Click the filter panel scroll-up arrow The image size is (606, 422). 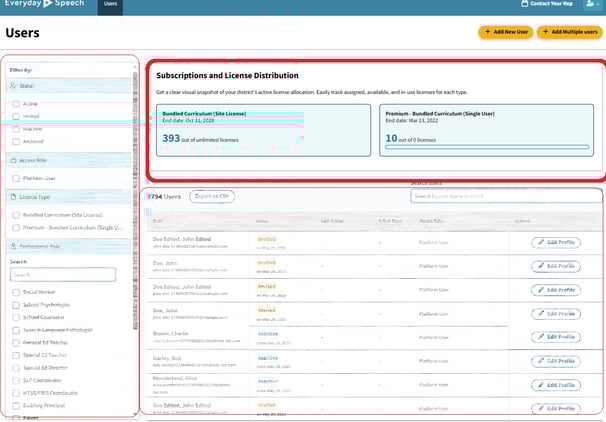pyautogui.click(x=135, y=67)
